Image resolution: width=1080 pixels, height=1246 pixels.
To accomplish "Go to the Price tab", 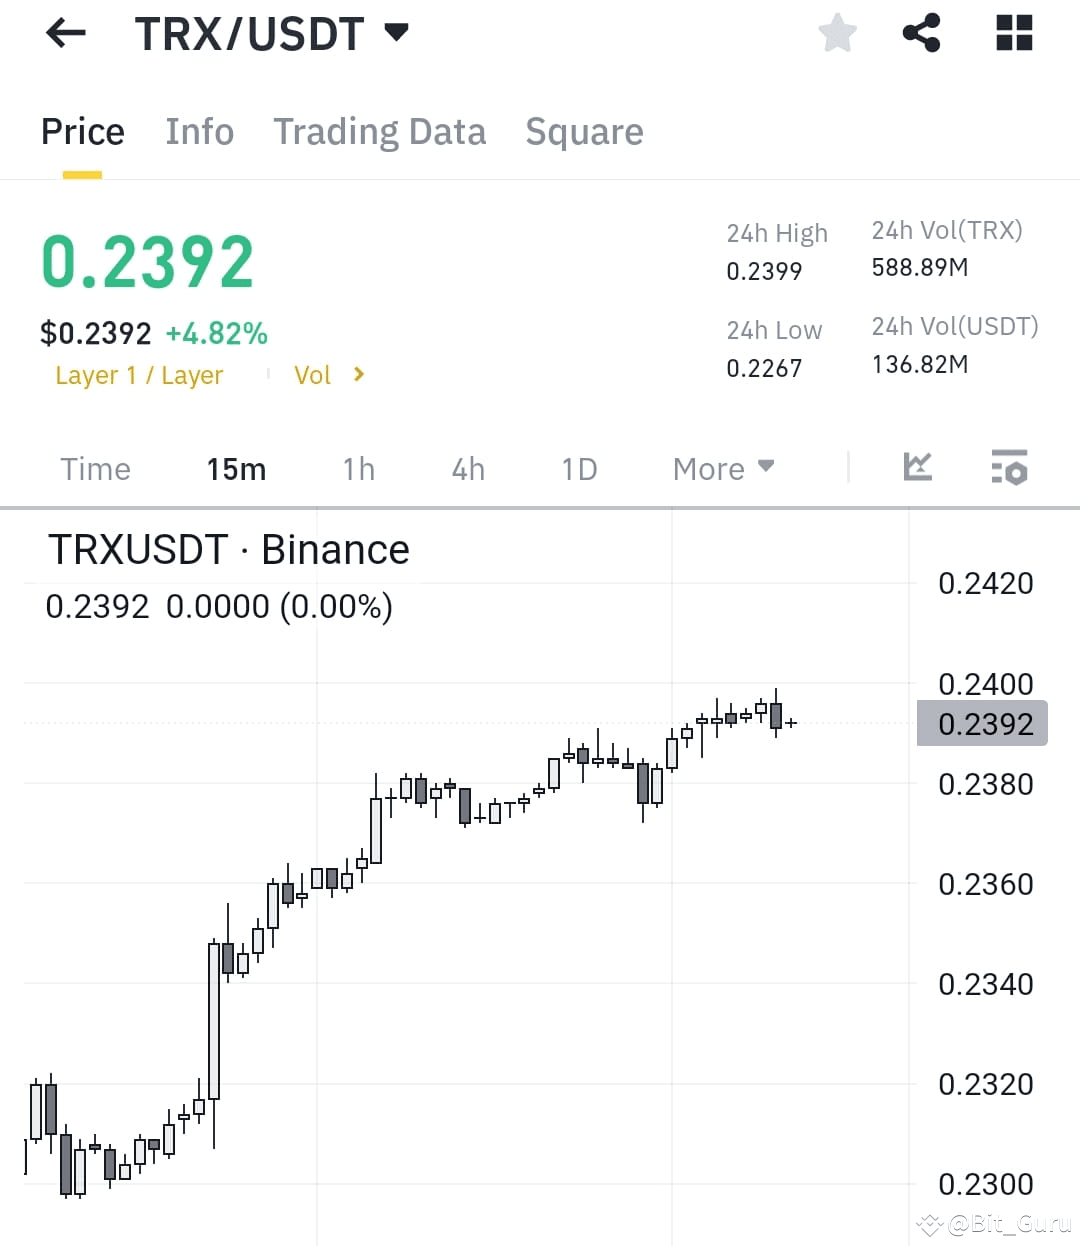I will 82,131.
